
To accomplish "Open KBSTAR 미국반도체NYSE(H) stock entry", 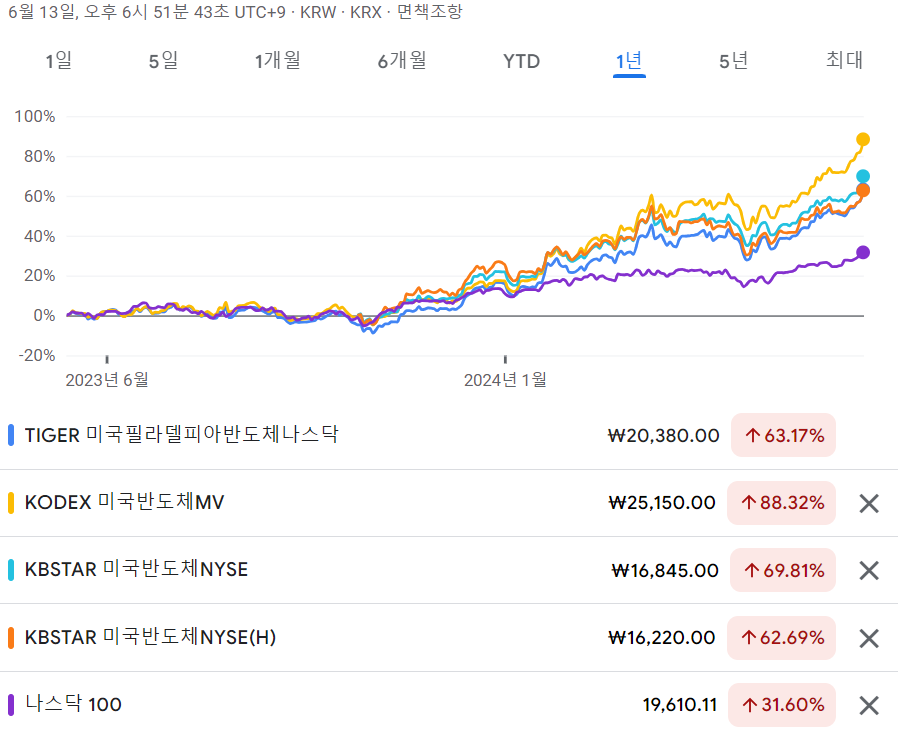I will pyautogui.click(x=150, y=637).
